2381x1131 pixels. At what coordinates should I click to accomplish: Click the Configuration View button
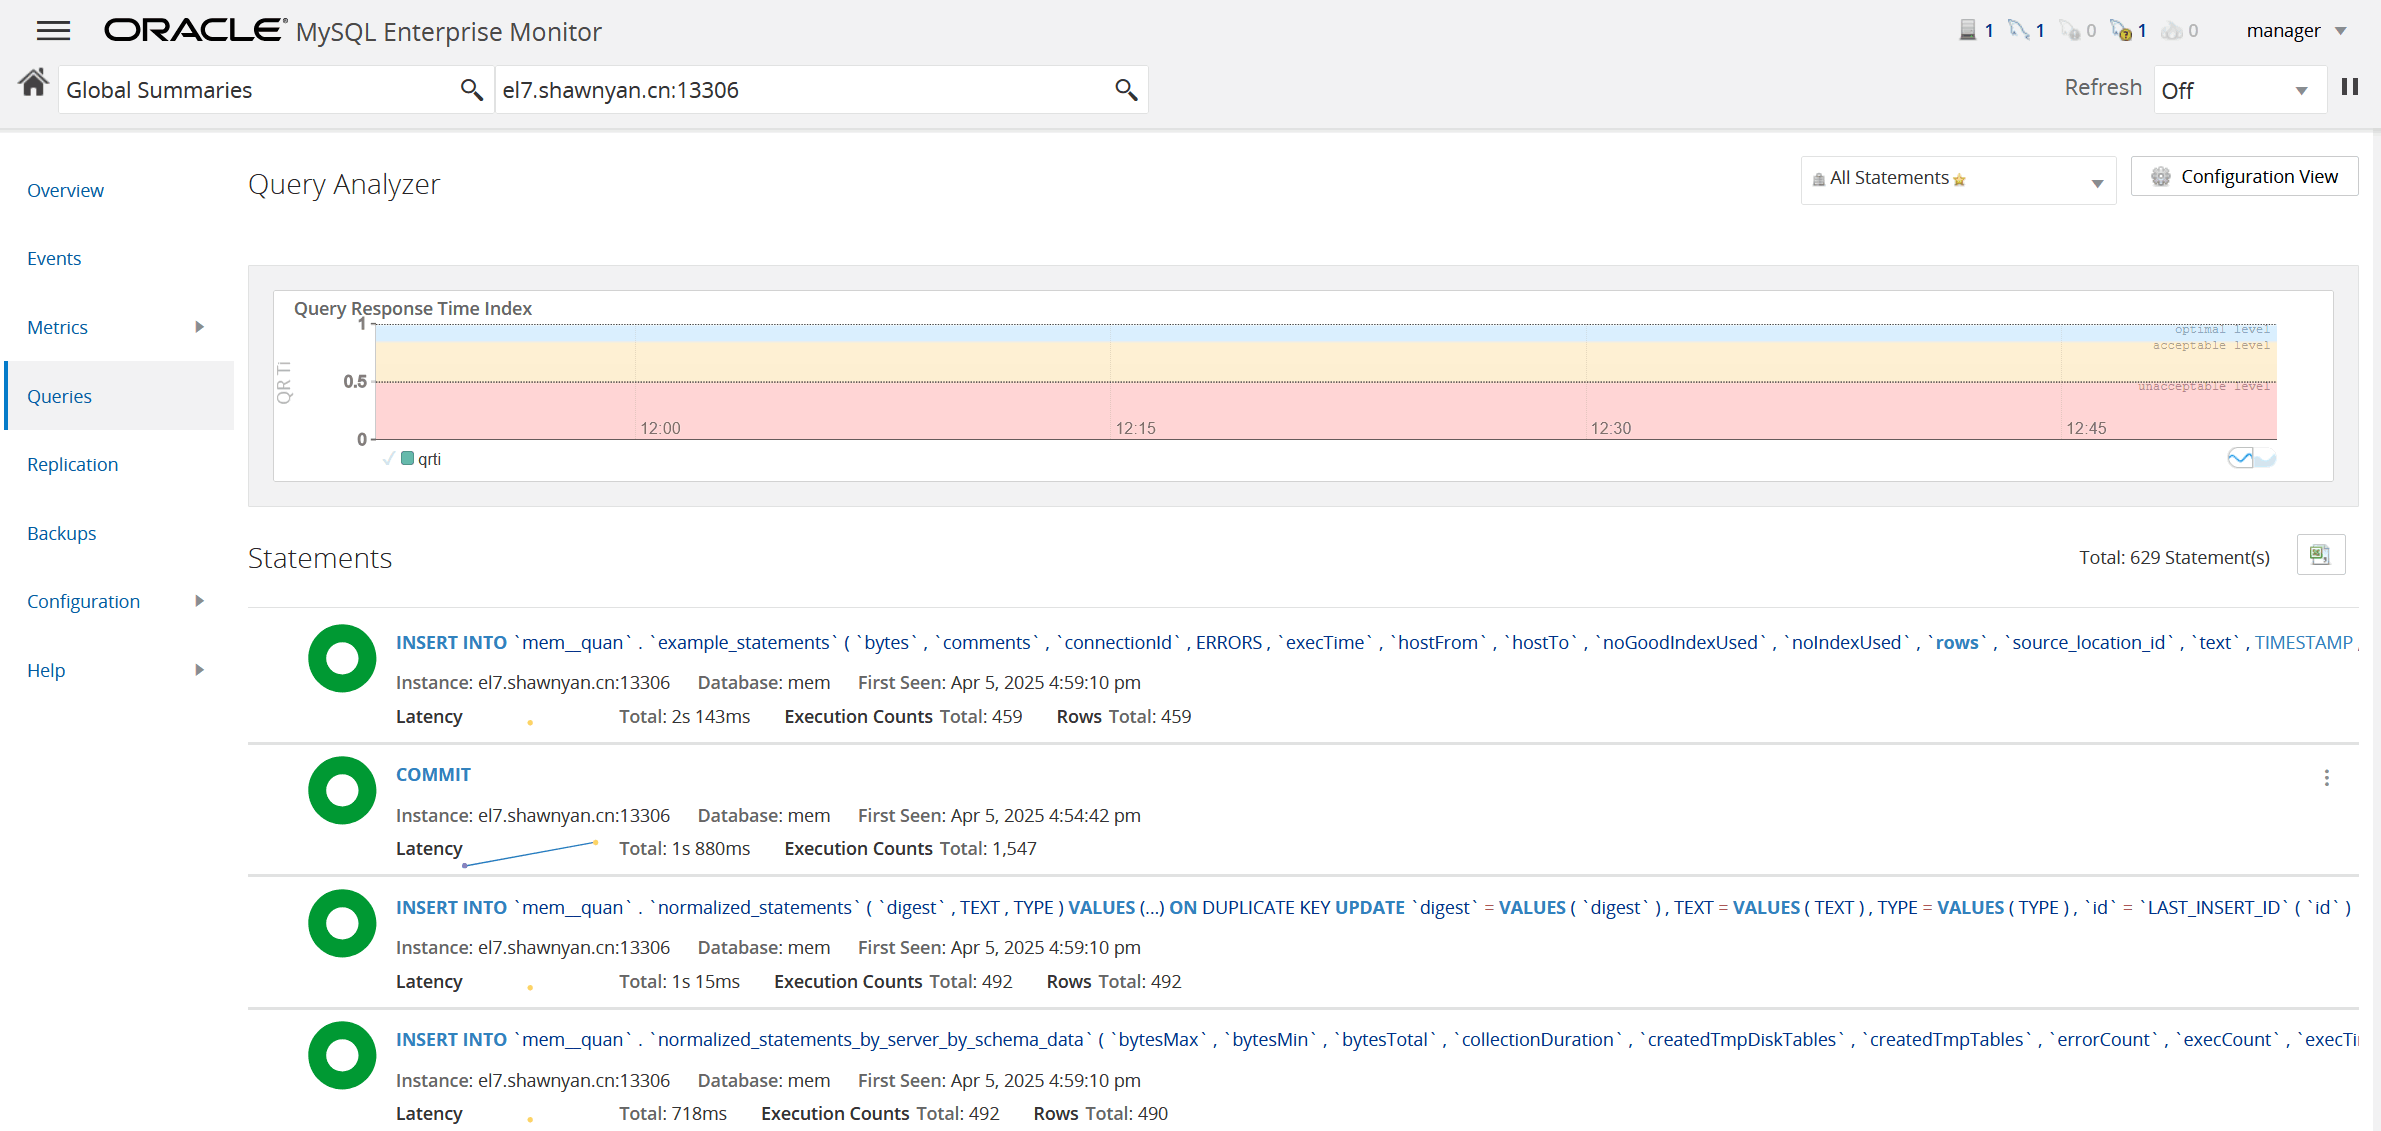click(2244, 176)
